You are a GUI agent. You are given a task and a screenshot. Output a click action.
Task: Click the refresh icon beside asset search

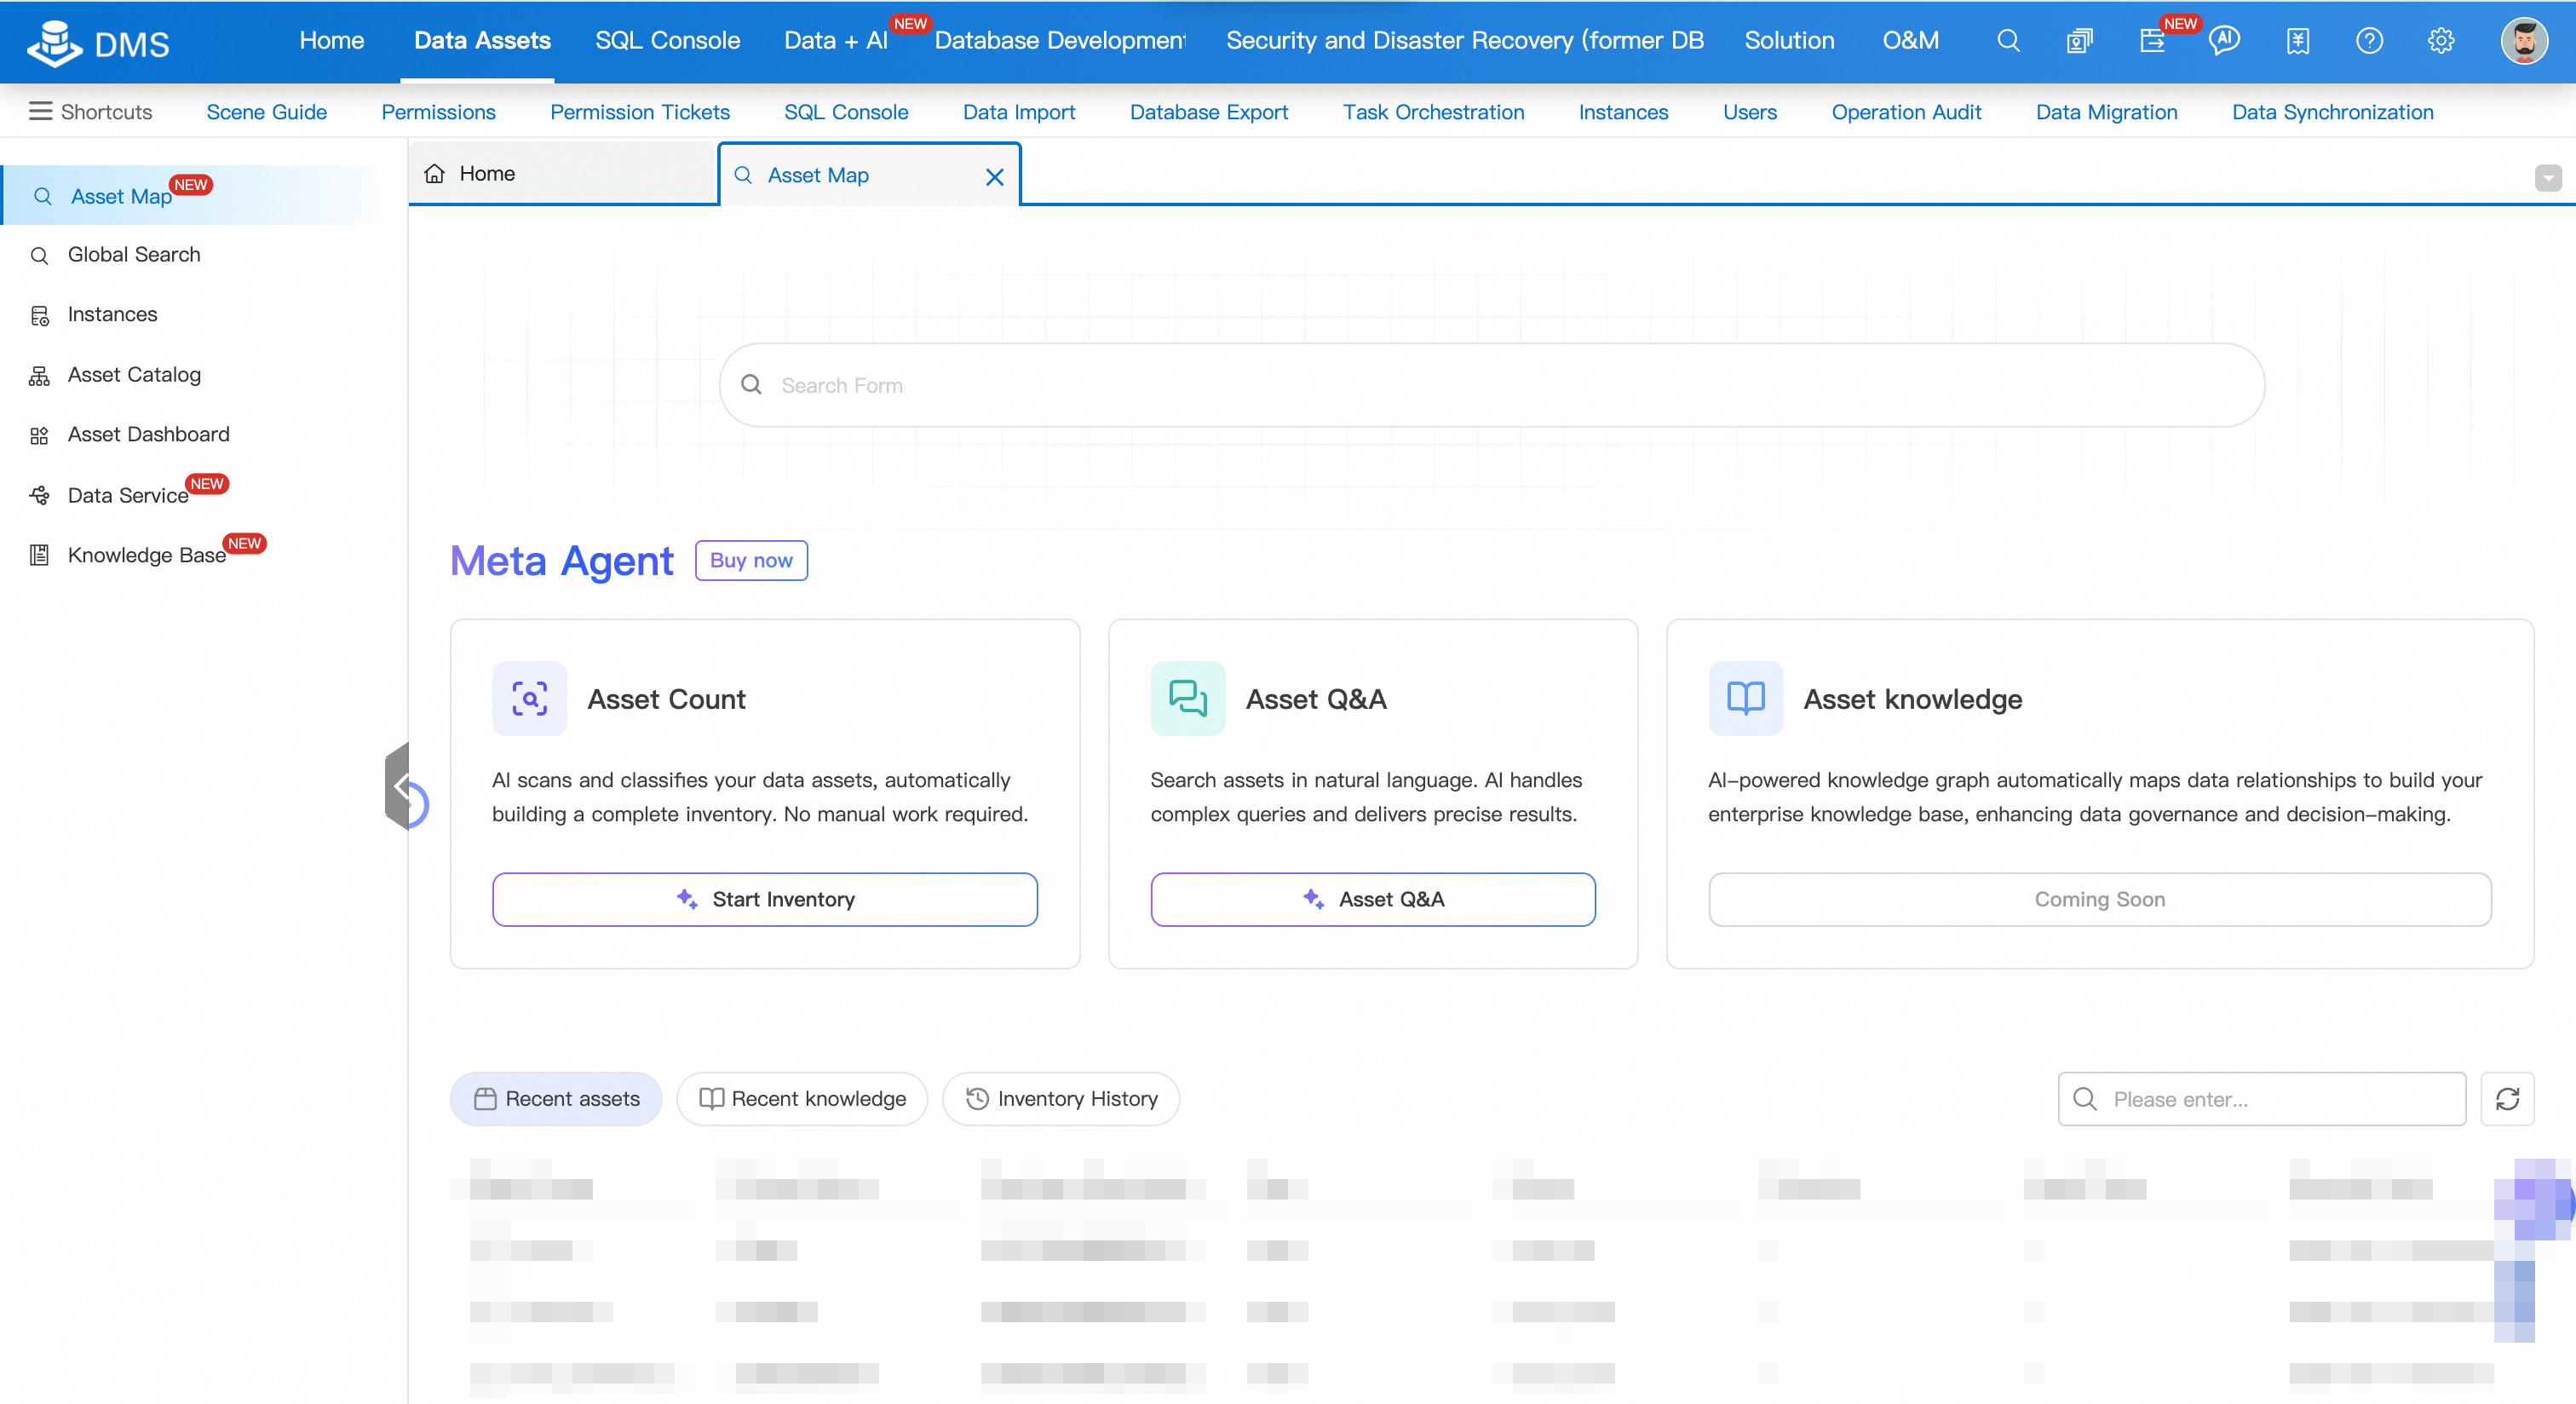coord(2507,1099)
